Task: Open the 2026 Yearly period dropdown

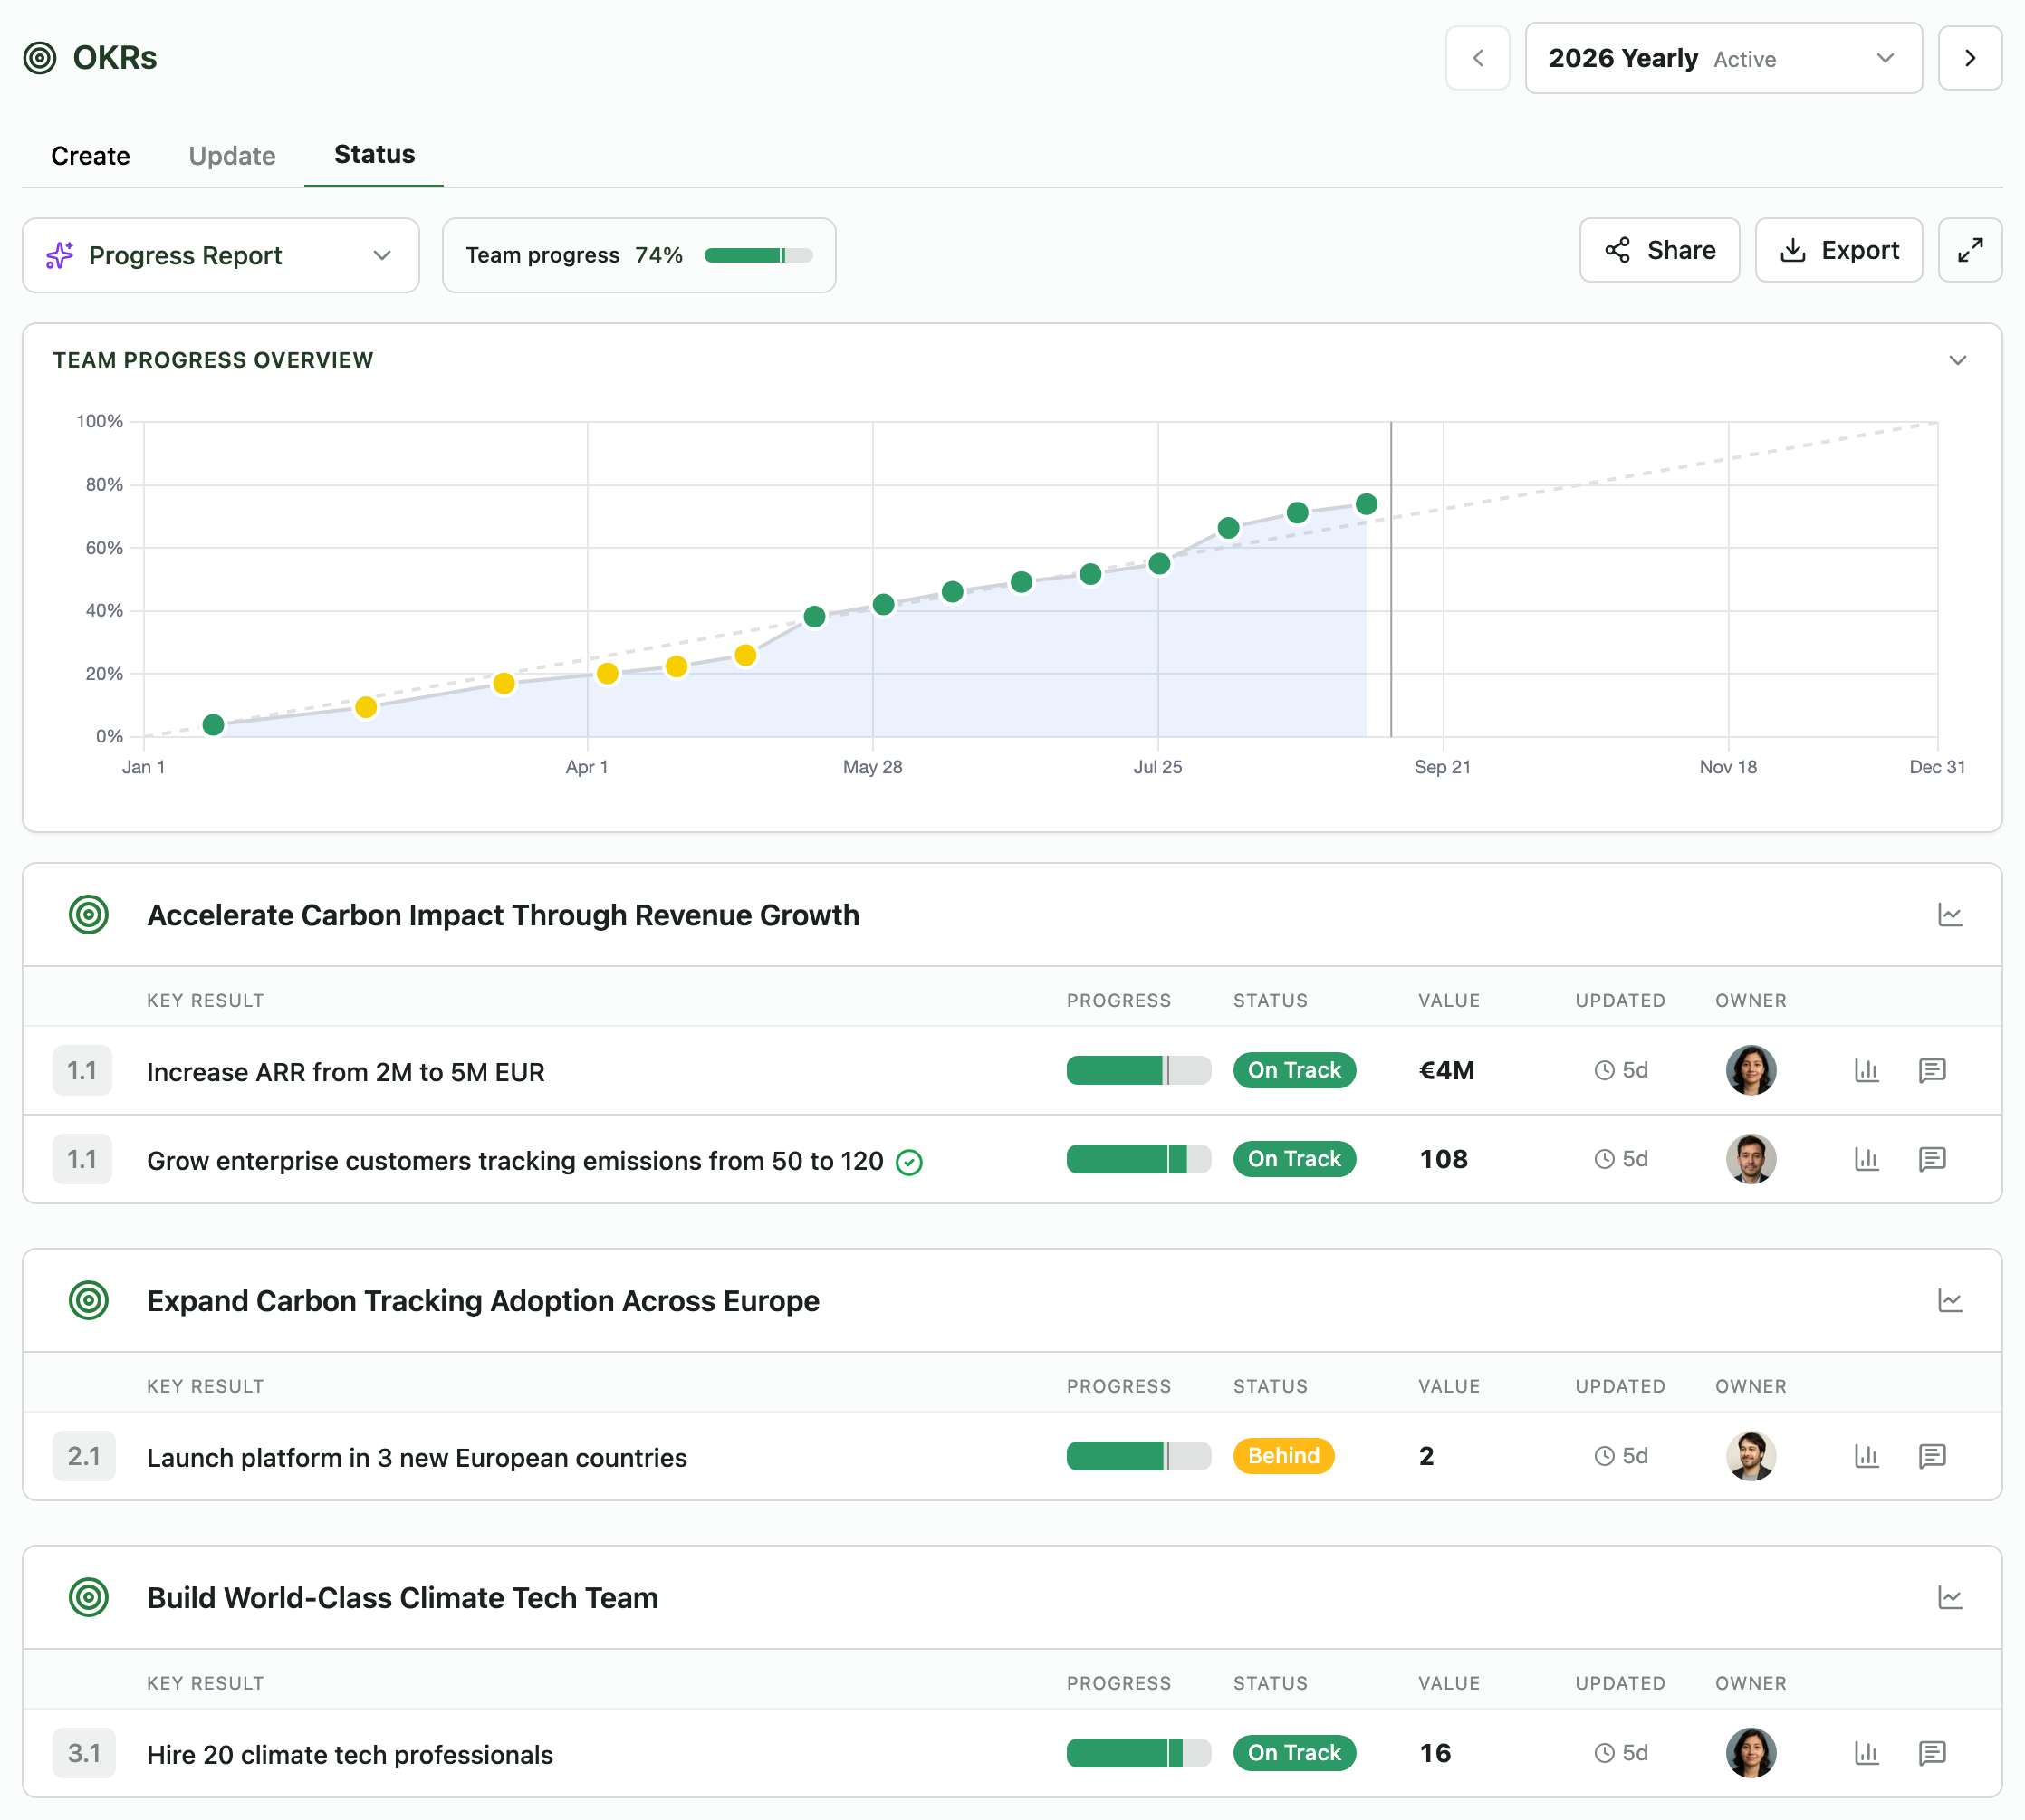Action: tap(1723, 58)
